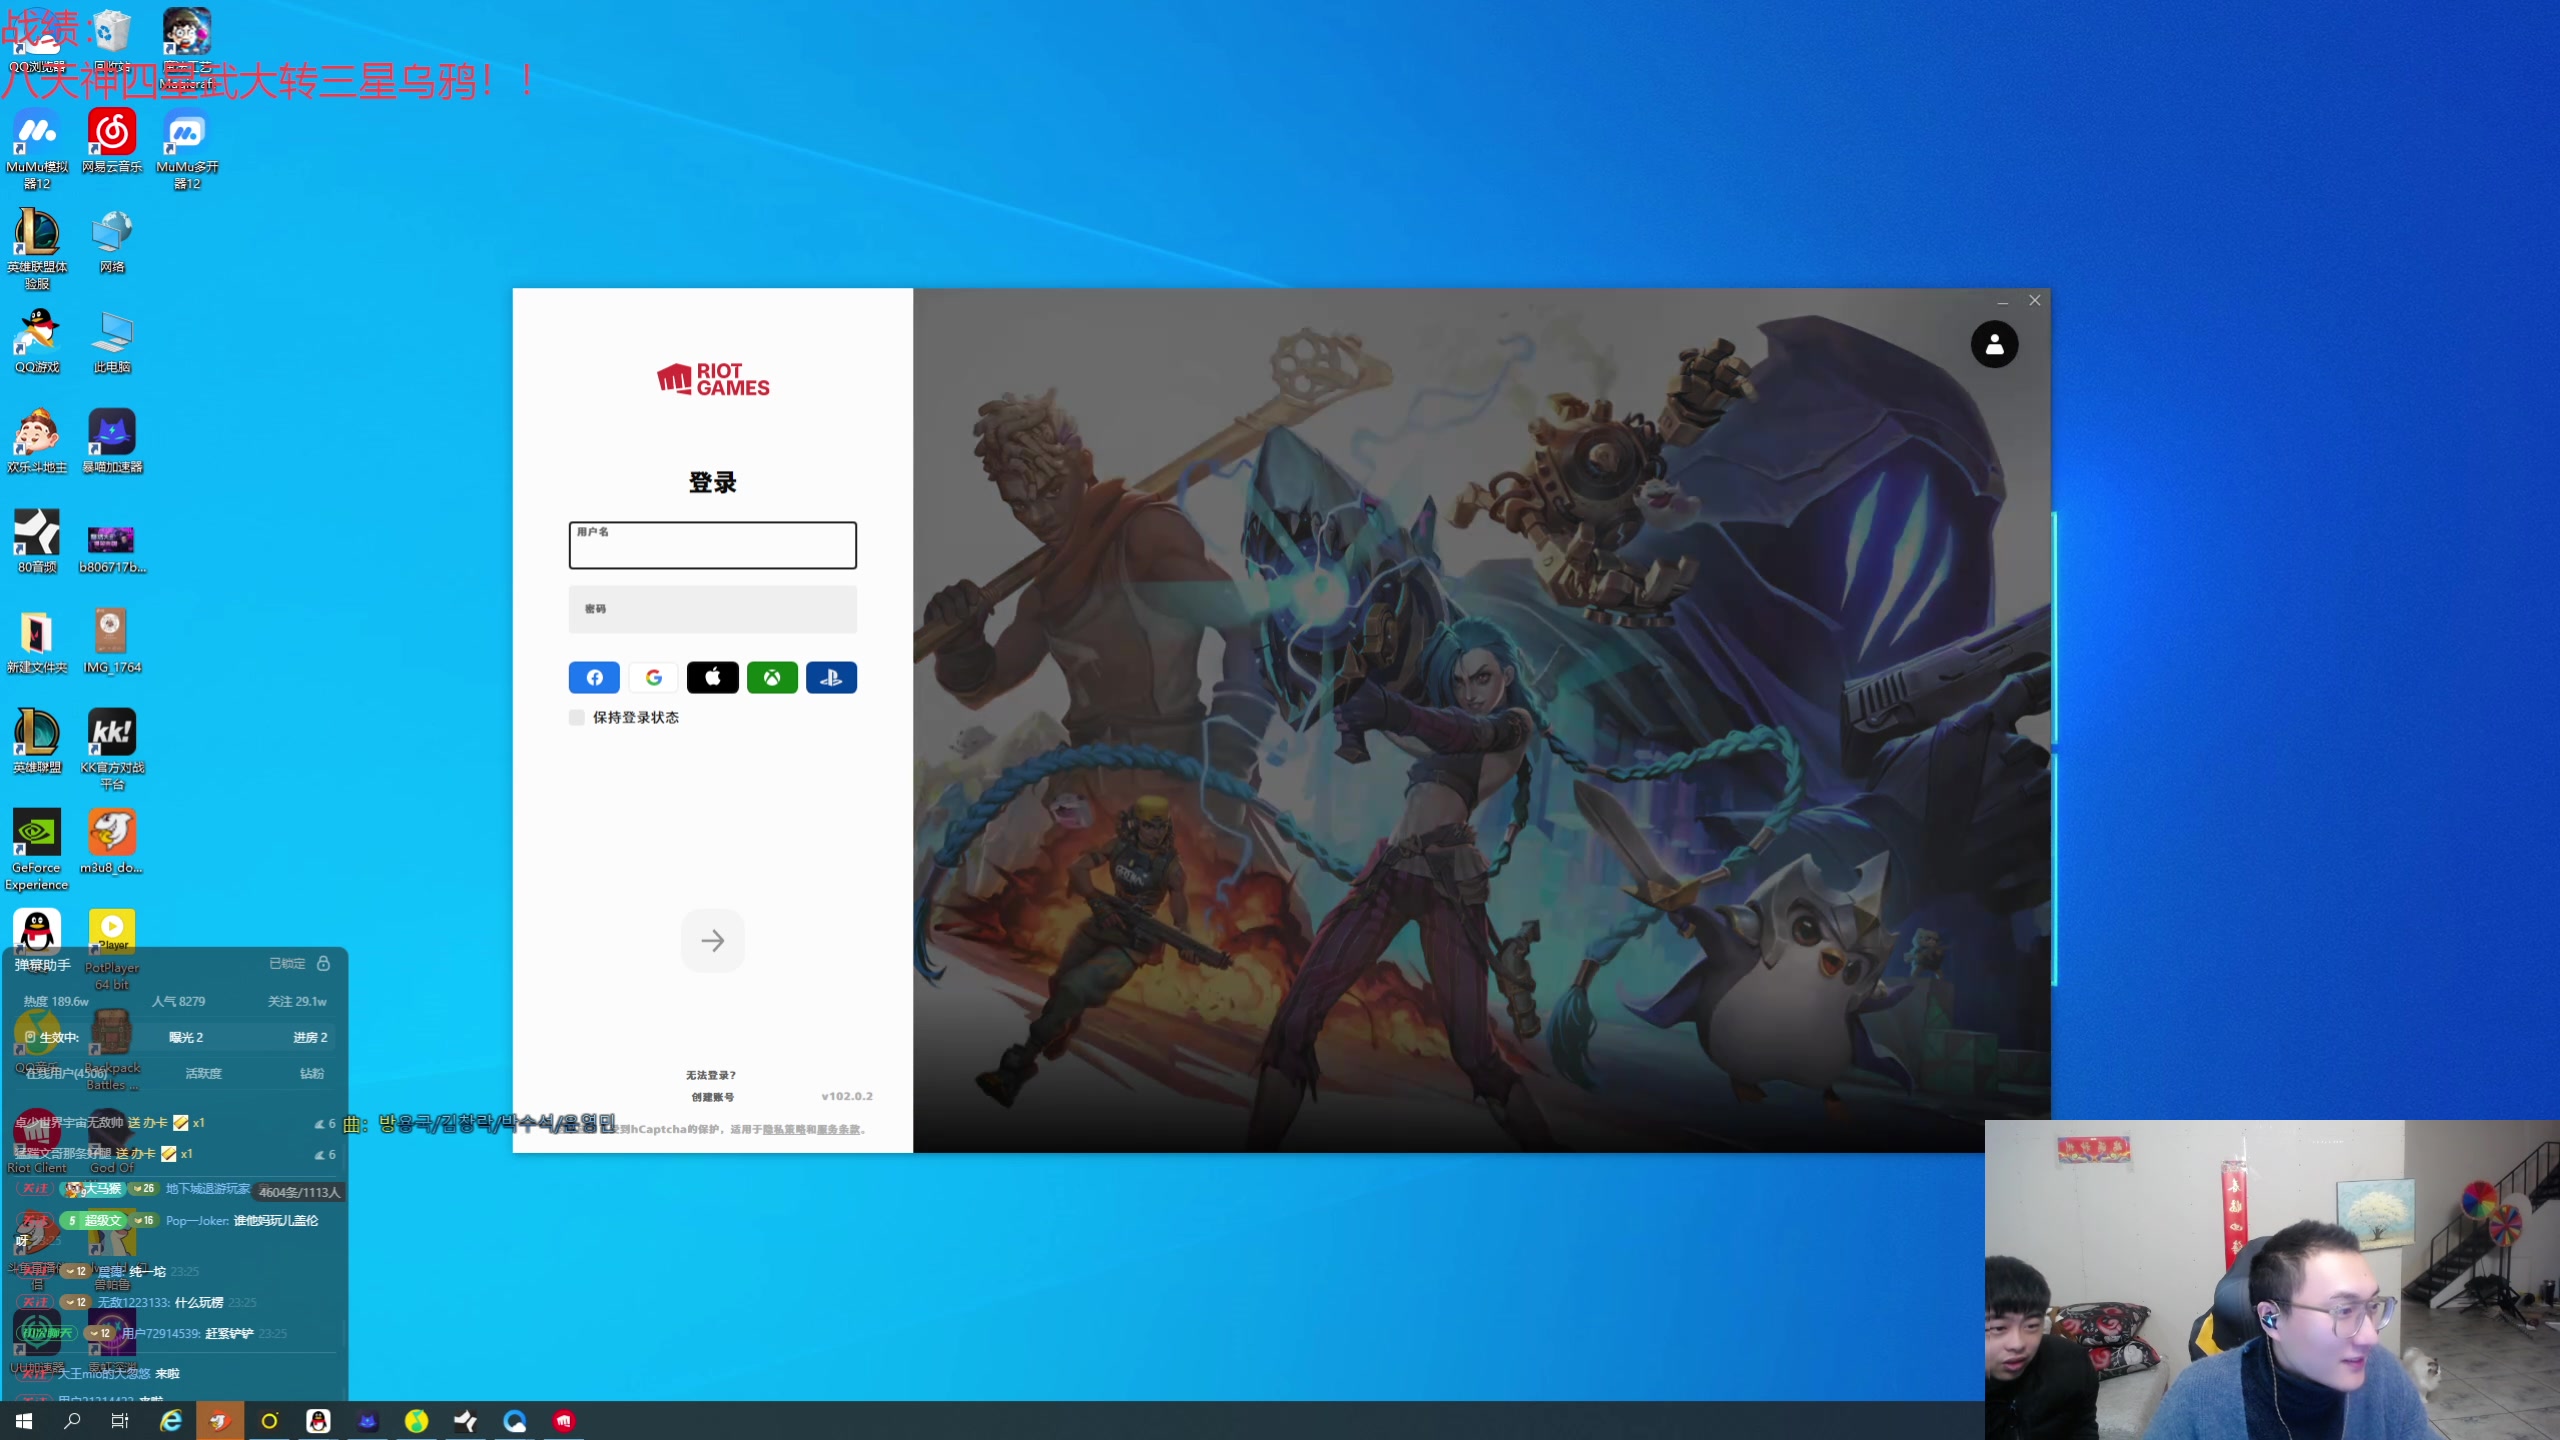Viewport: 2560px width, 1440px height.
Task: Sign in with the Facebook button
Action: [x=594, y=677]
